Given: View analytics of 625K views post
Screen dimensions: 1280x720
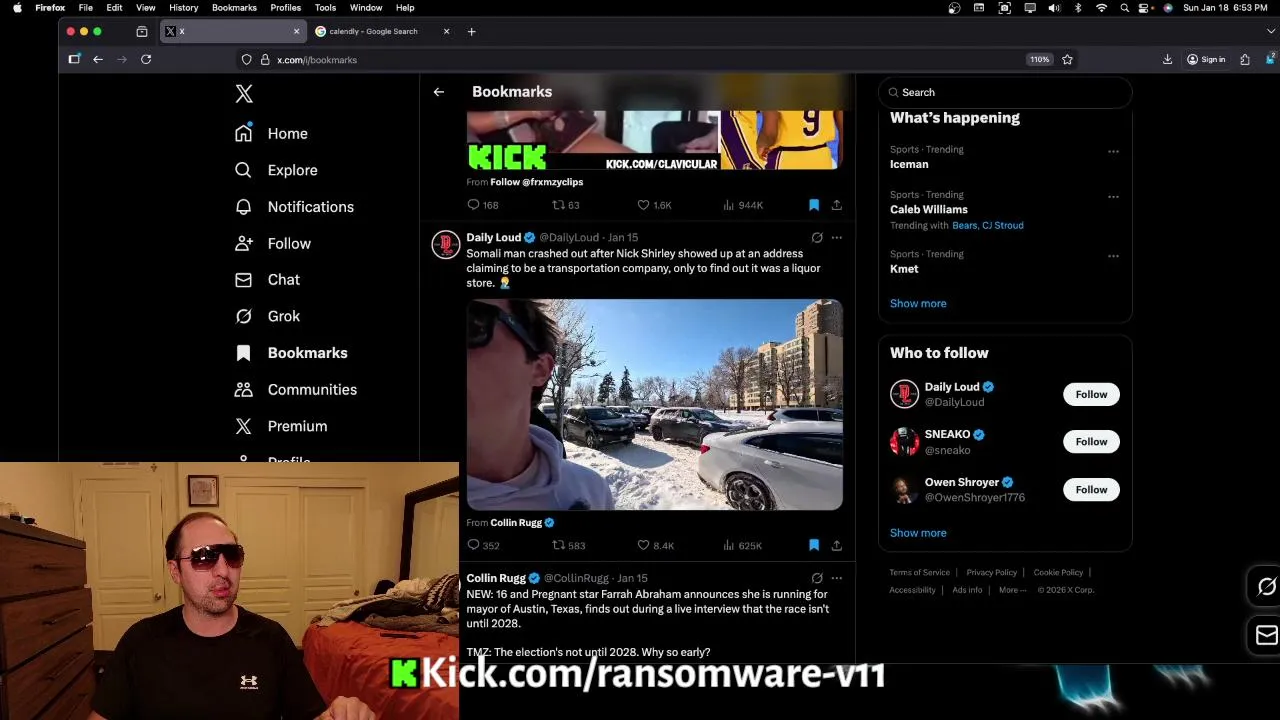Looking at the screenshot, I should pos(743,545).
